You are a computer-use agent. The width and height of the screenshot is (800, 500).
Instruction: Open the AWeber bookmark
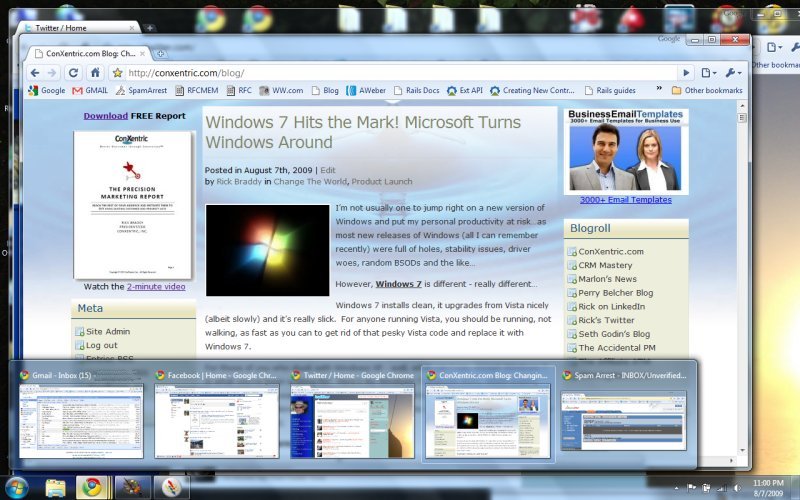(366, 90)
